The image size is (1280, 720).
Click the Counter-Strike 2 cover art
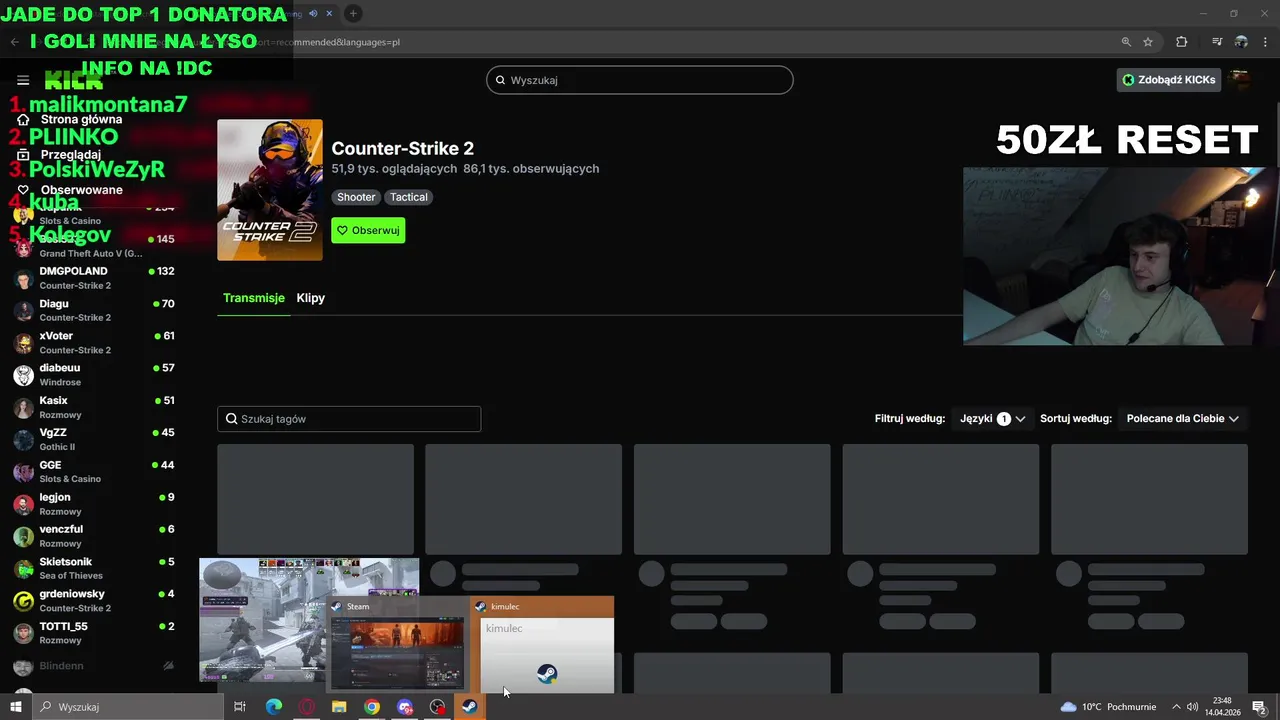pyautogui.click(x=270, y=190)
